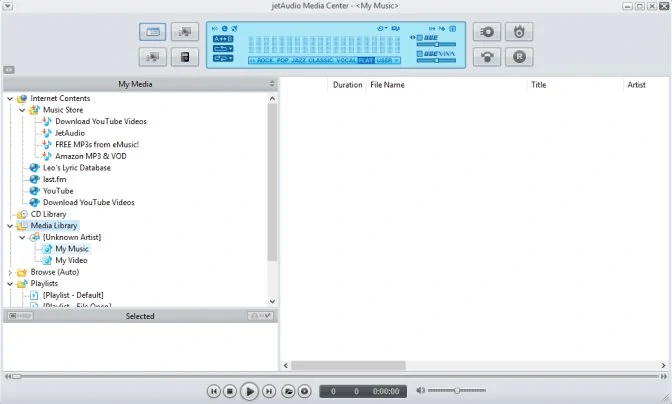Mute audio via the speaker icon
672x404 pixels.
420,390
